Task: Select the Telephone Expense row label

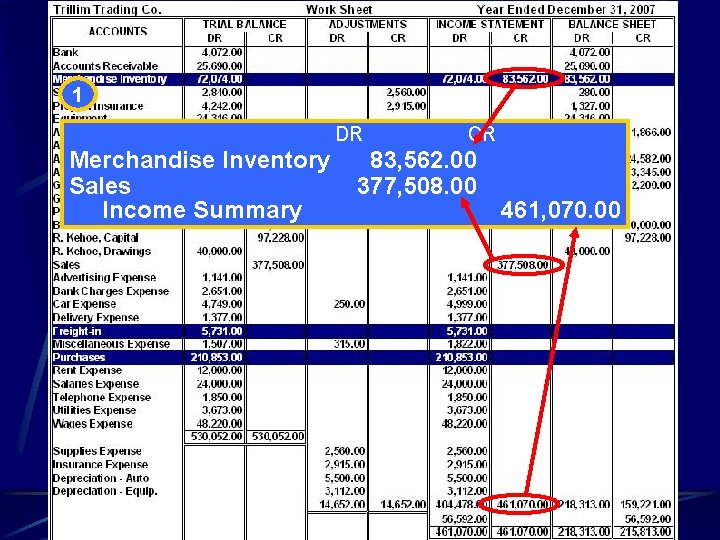Action: tap(101, 397)
